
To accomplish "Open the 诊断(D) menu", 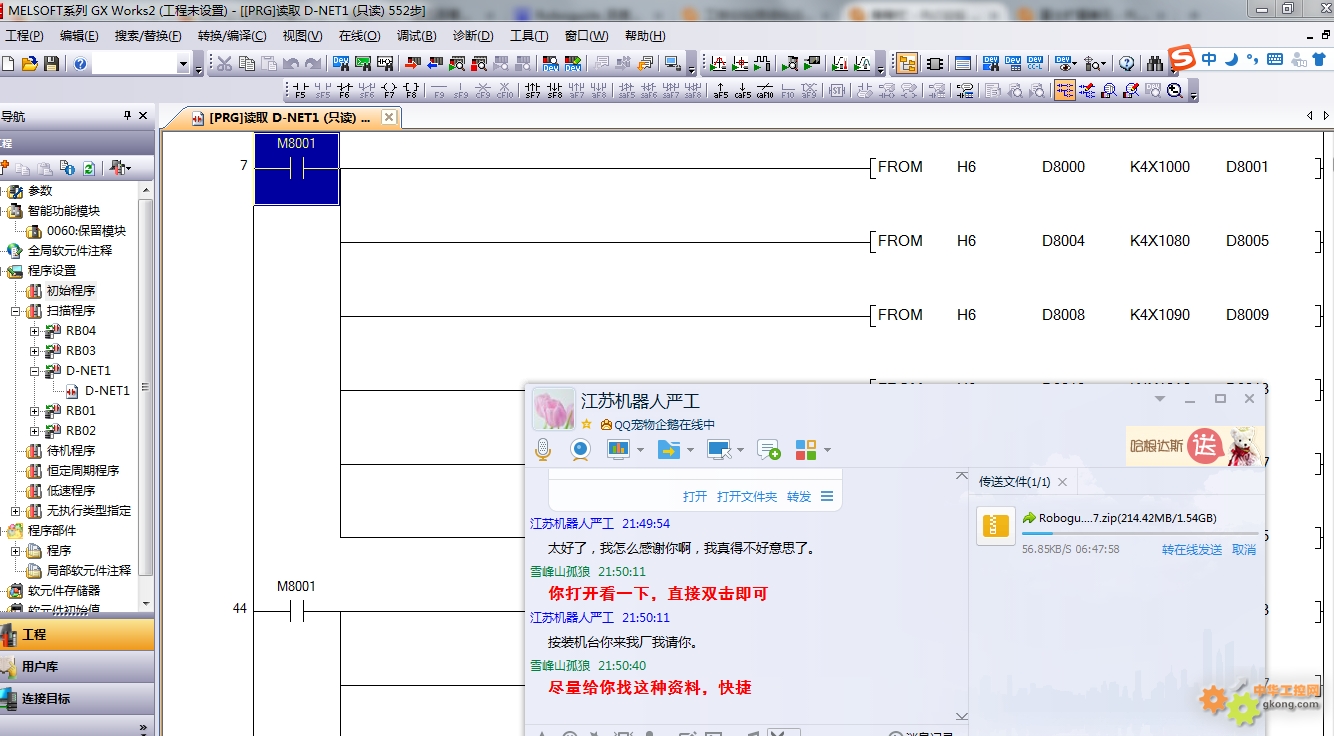I will tap(473, 36).
